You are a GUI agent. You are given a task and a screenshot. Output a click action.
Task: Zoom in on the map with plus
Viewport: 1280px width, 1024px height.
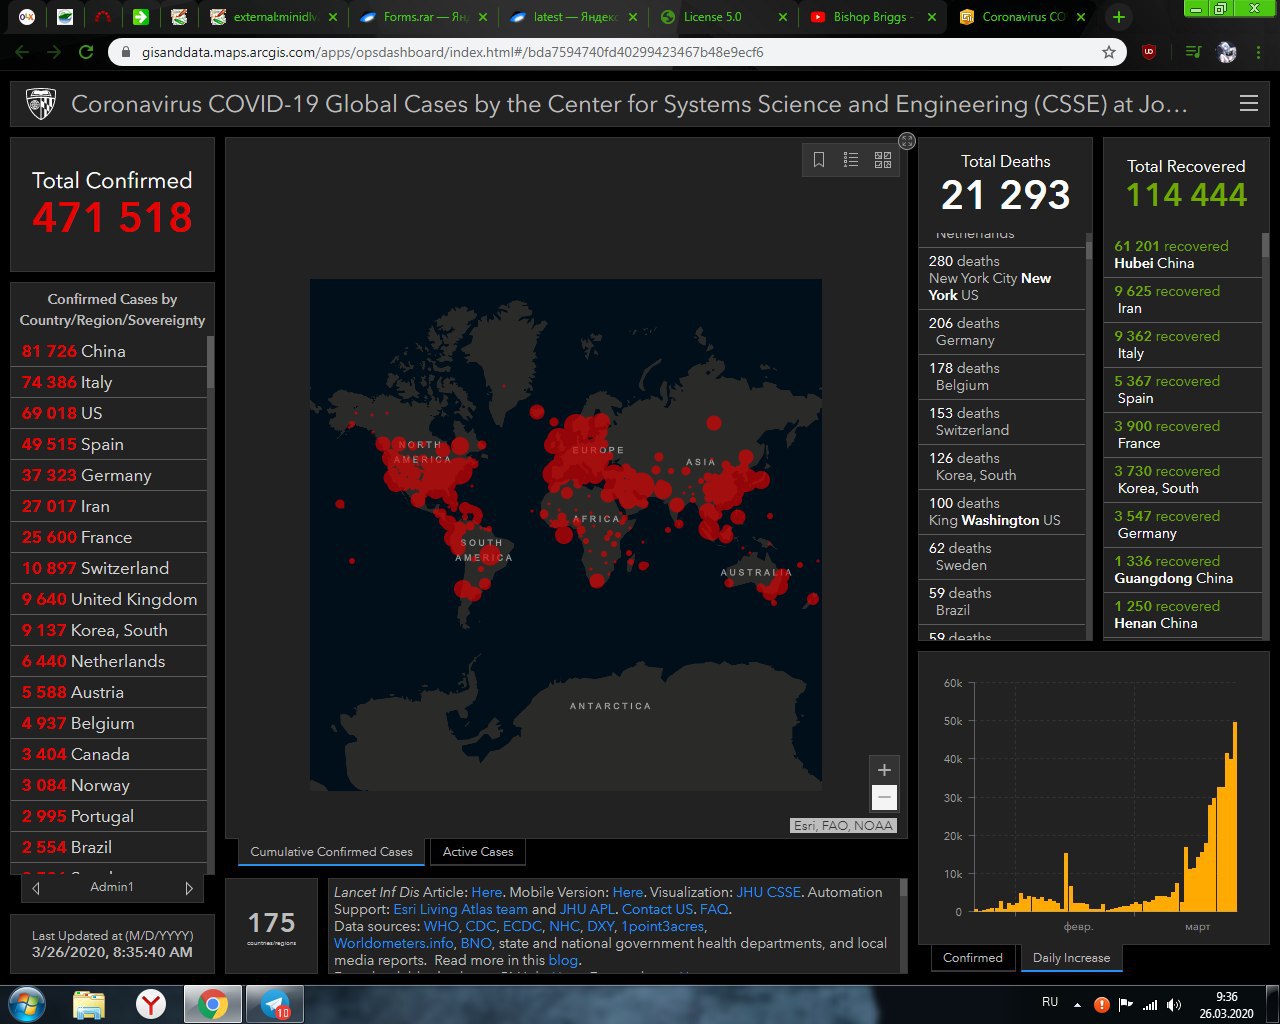pos(884,770)
